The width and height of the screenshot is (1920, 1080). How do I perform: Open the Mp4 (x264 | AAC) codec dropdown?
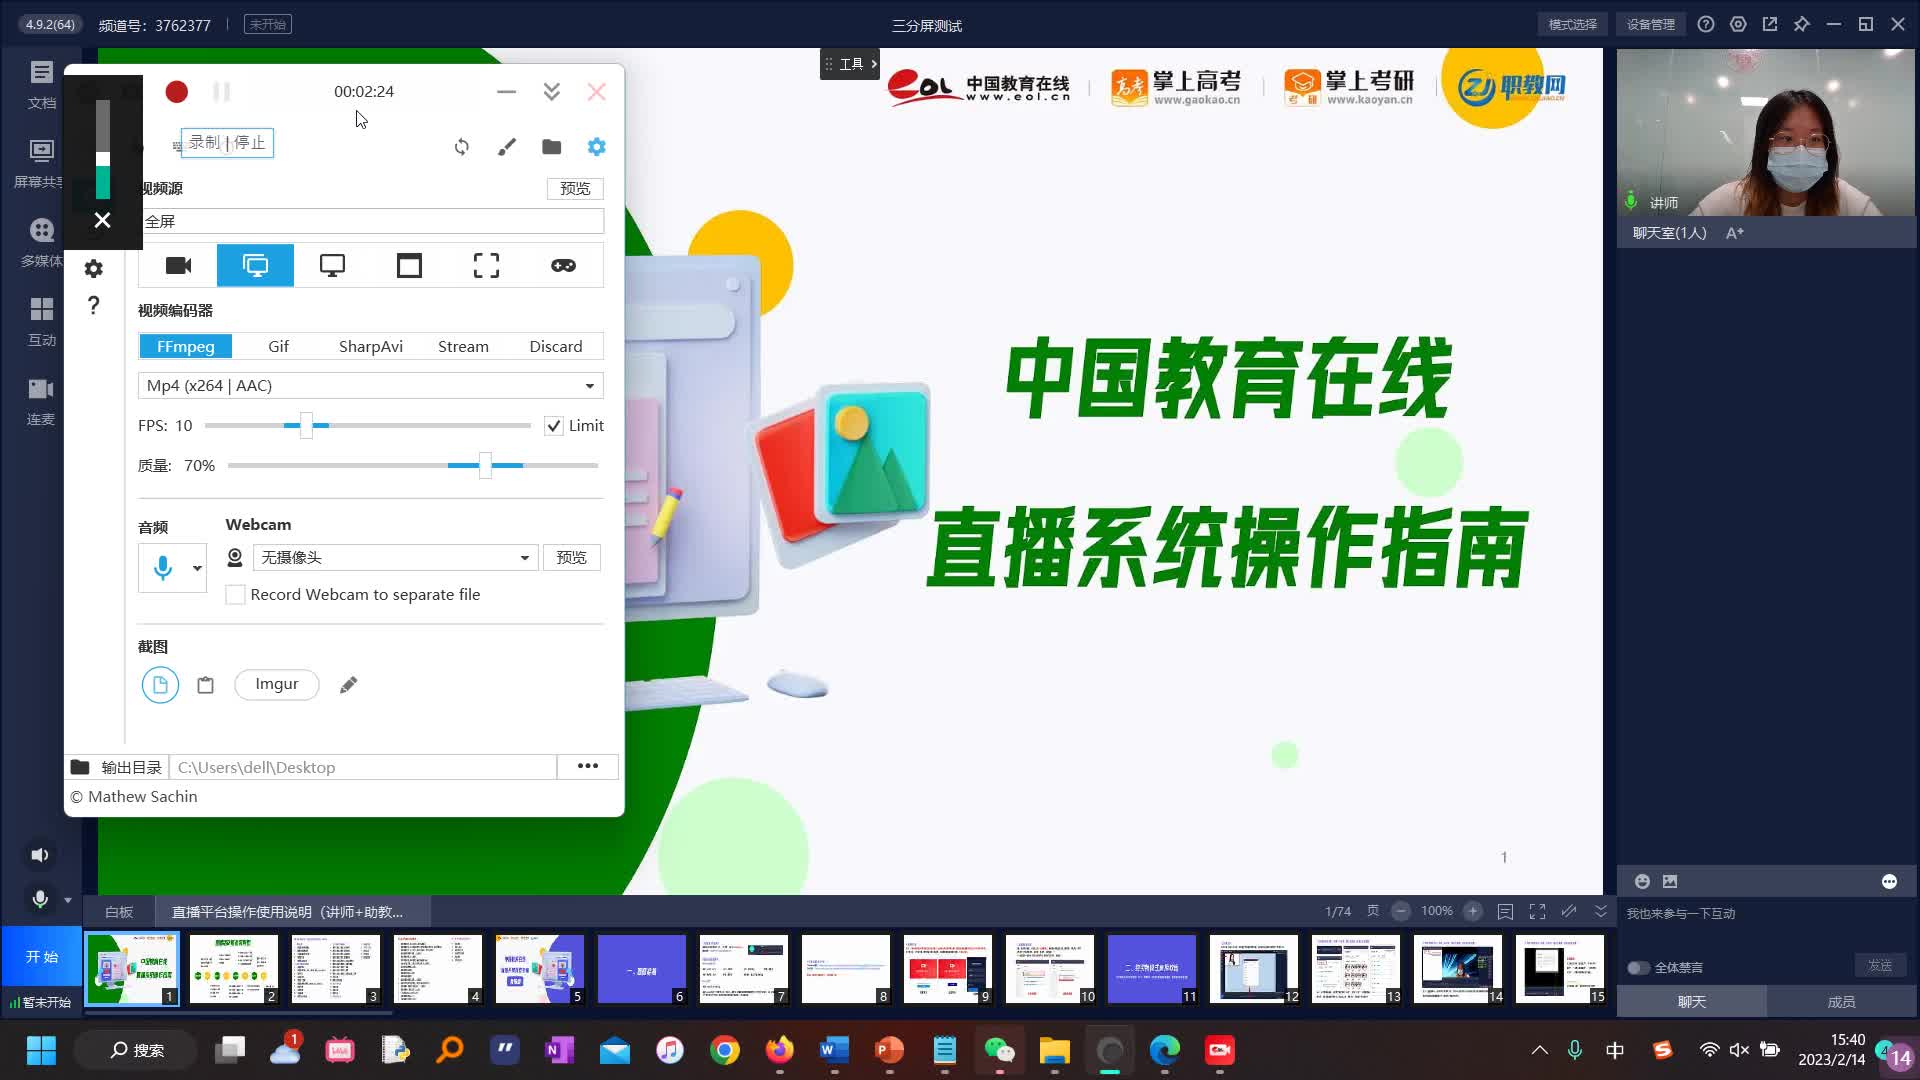(x=371, y=386)
